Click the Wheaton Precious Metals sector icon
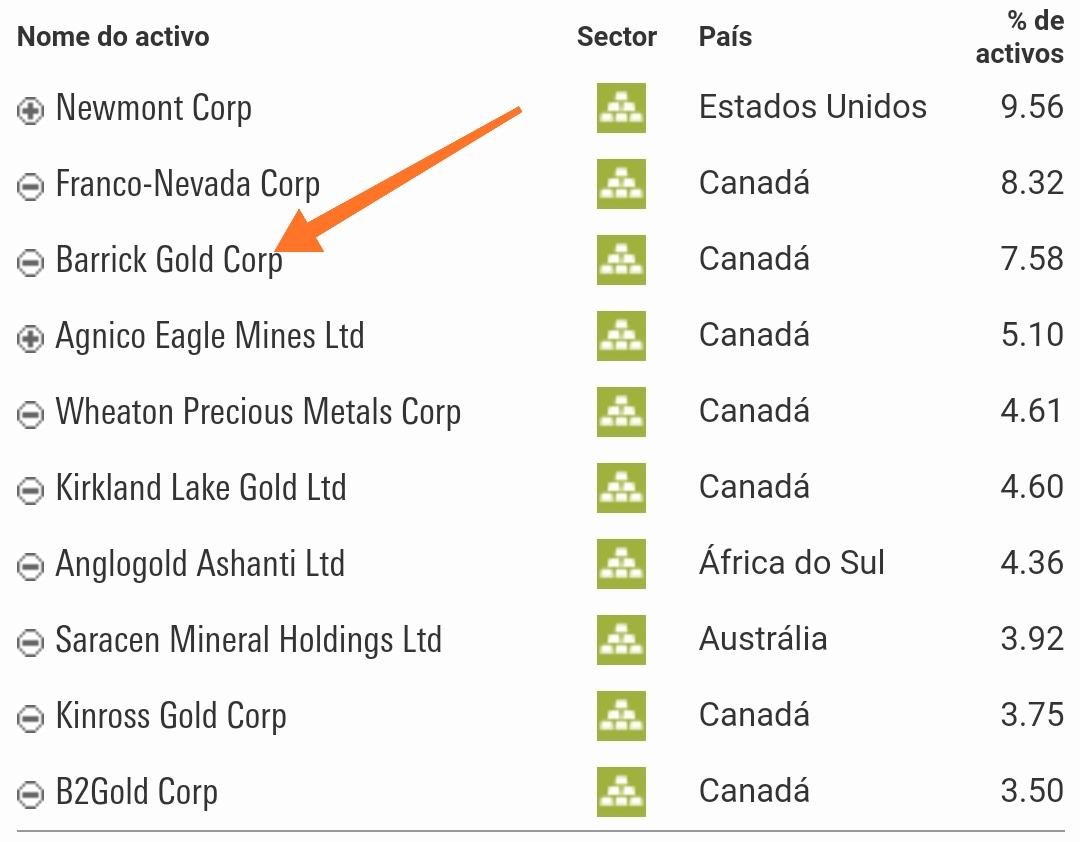This screenshot has width=1080, height=842. pos(621,412)
